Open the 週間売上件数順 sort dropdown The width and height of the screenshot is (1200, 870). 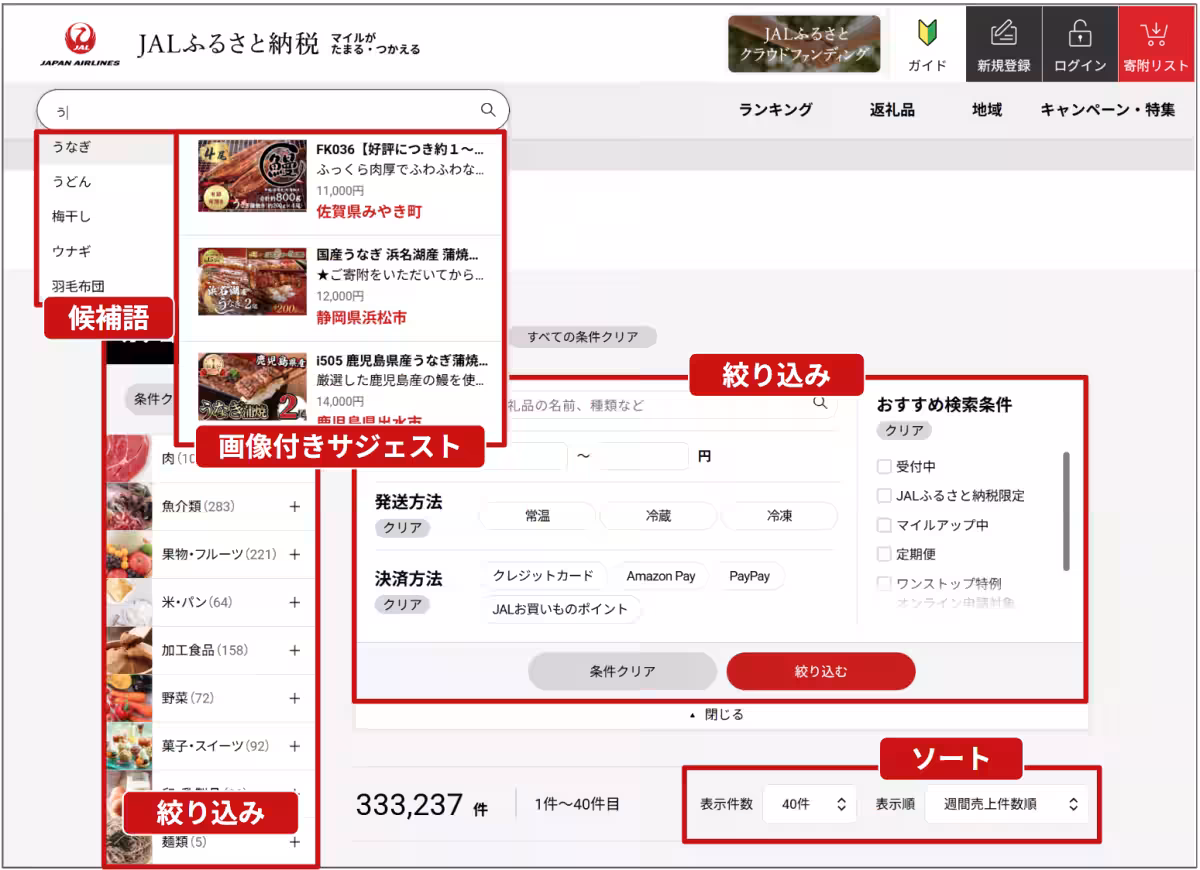(x=1006, y=803)
